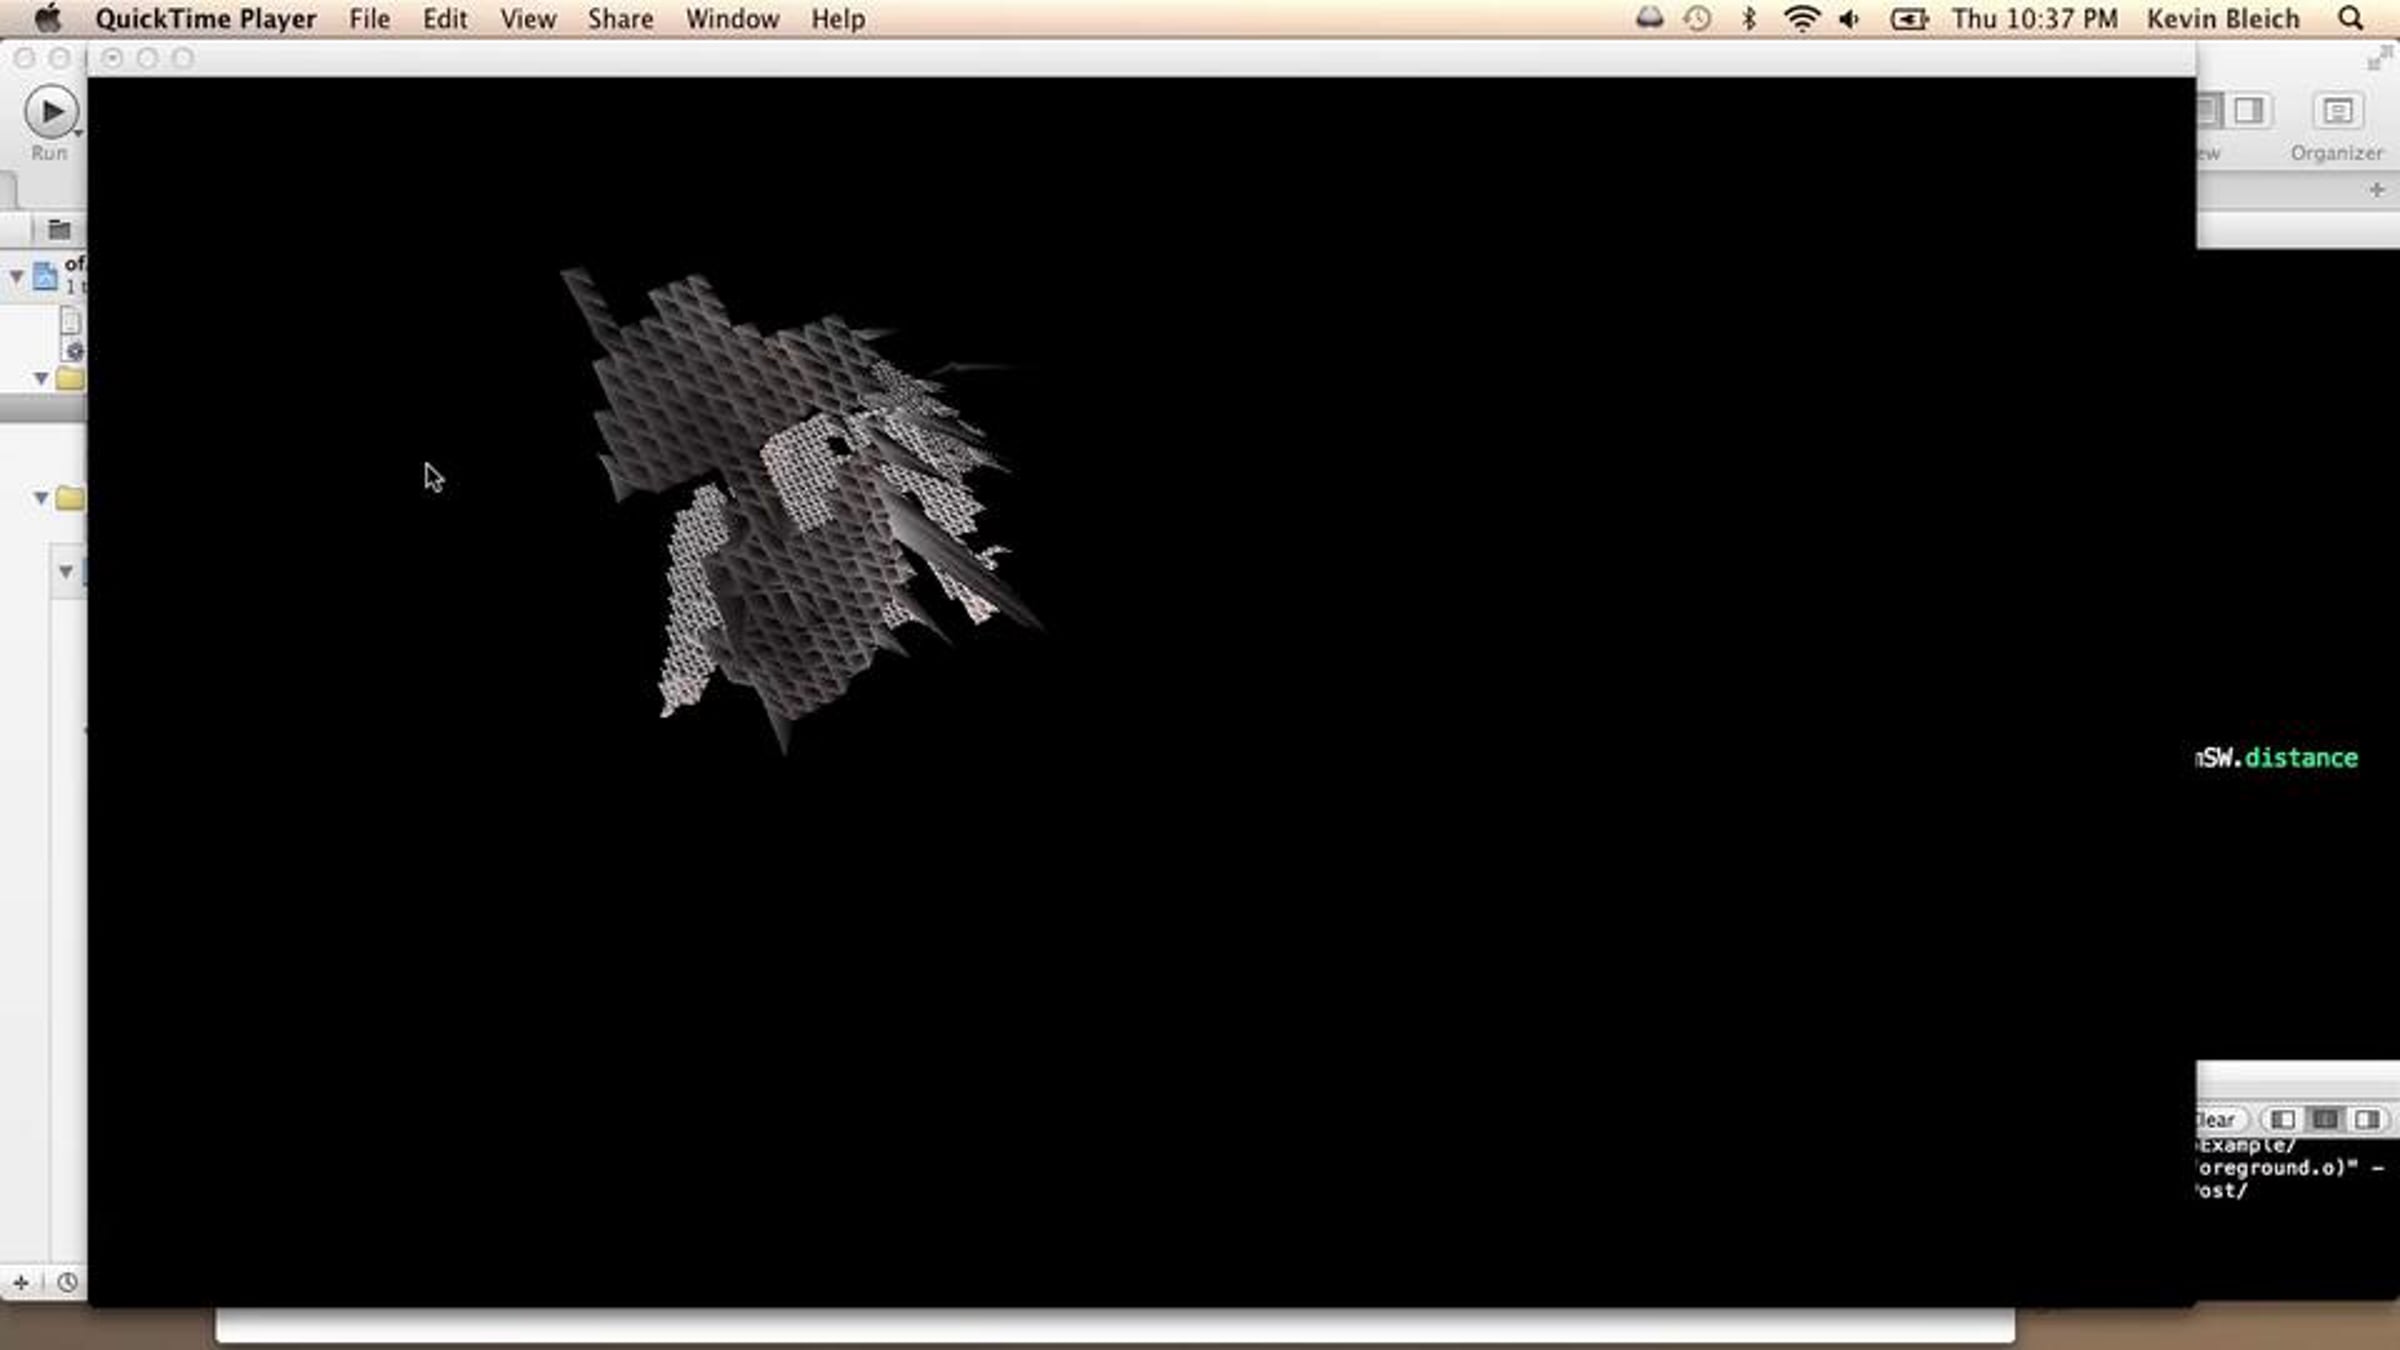2400x1350 pixels.
Task: Collapse the second yellow folder triangle
Action: coord(41,497)
